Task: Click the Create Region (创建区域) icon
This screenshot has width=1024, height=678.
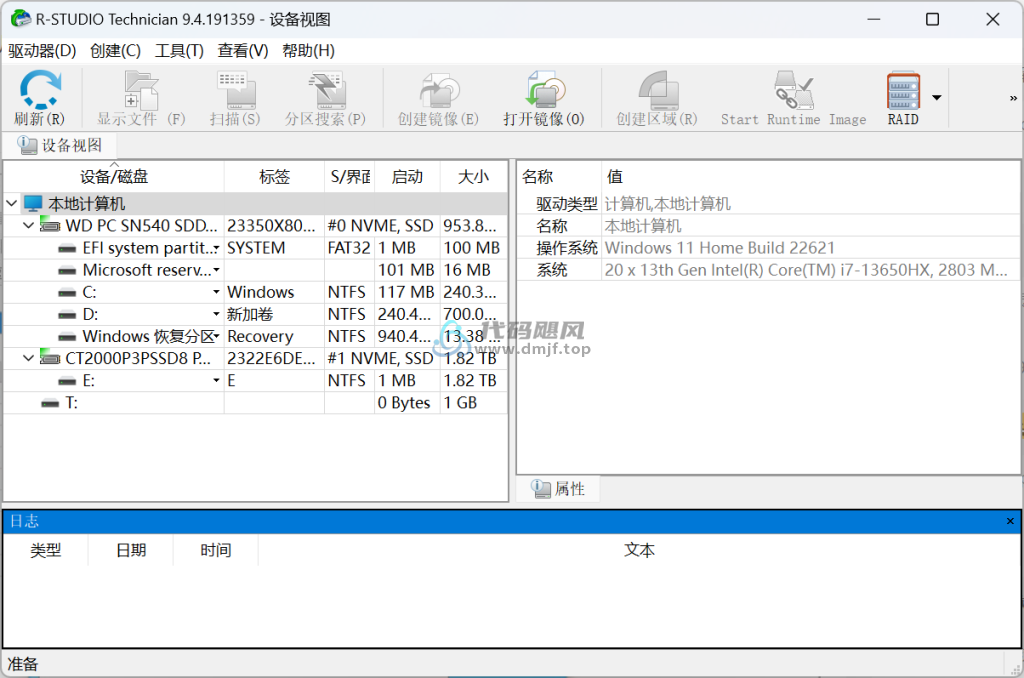Action: [658, 90]
